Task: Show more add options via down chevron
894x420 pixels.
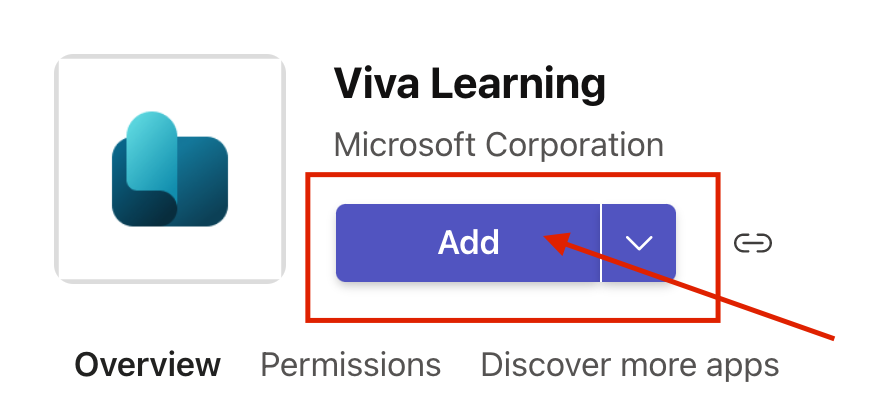Action: [x=639, y=243]
